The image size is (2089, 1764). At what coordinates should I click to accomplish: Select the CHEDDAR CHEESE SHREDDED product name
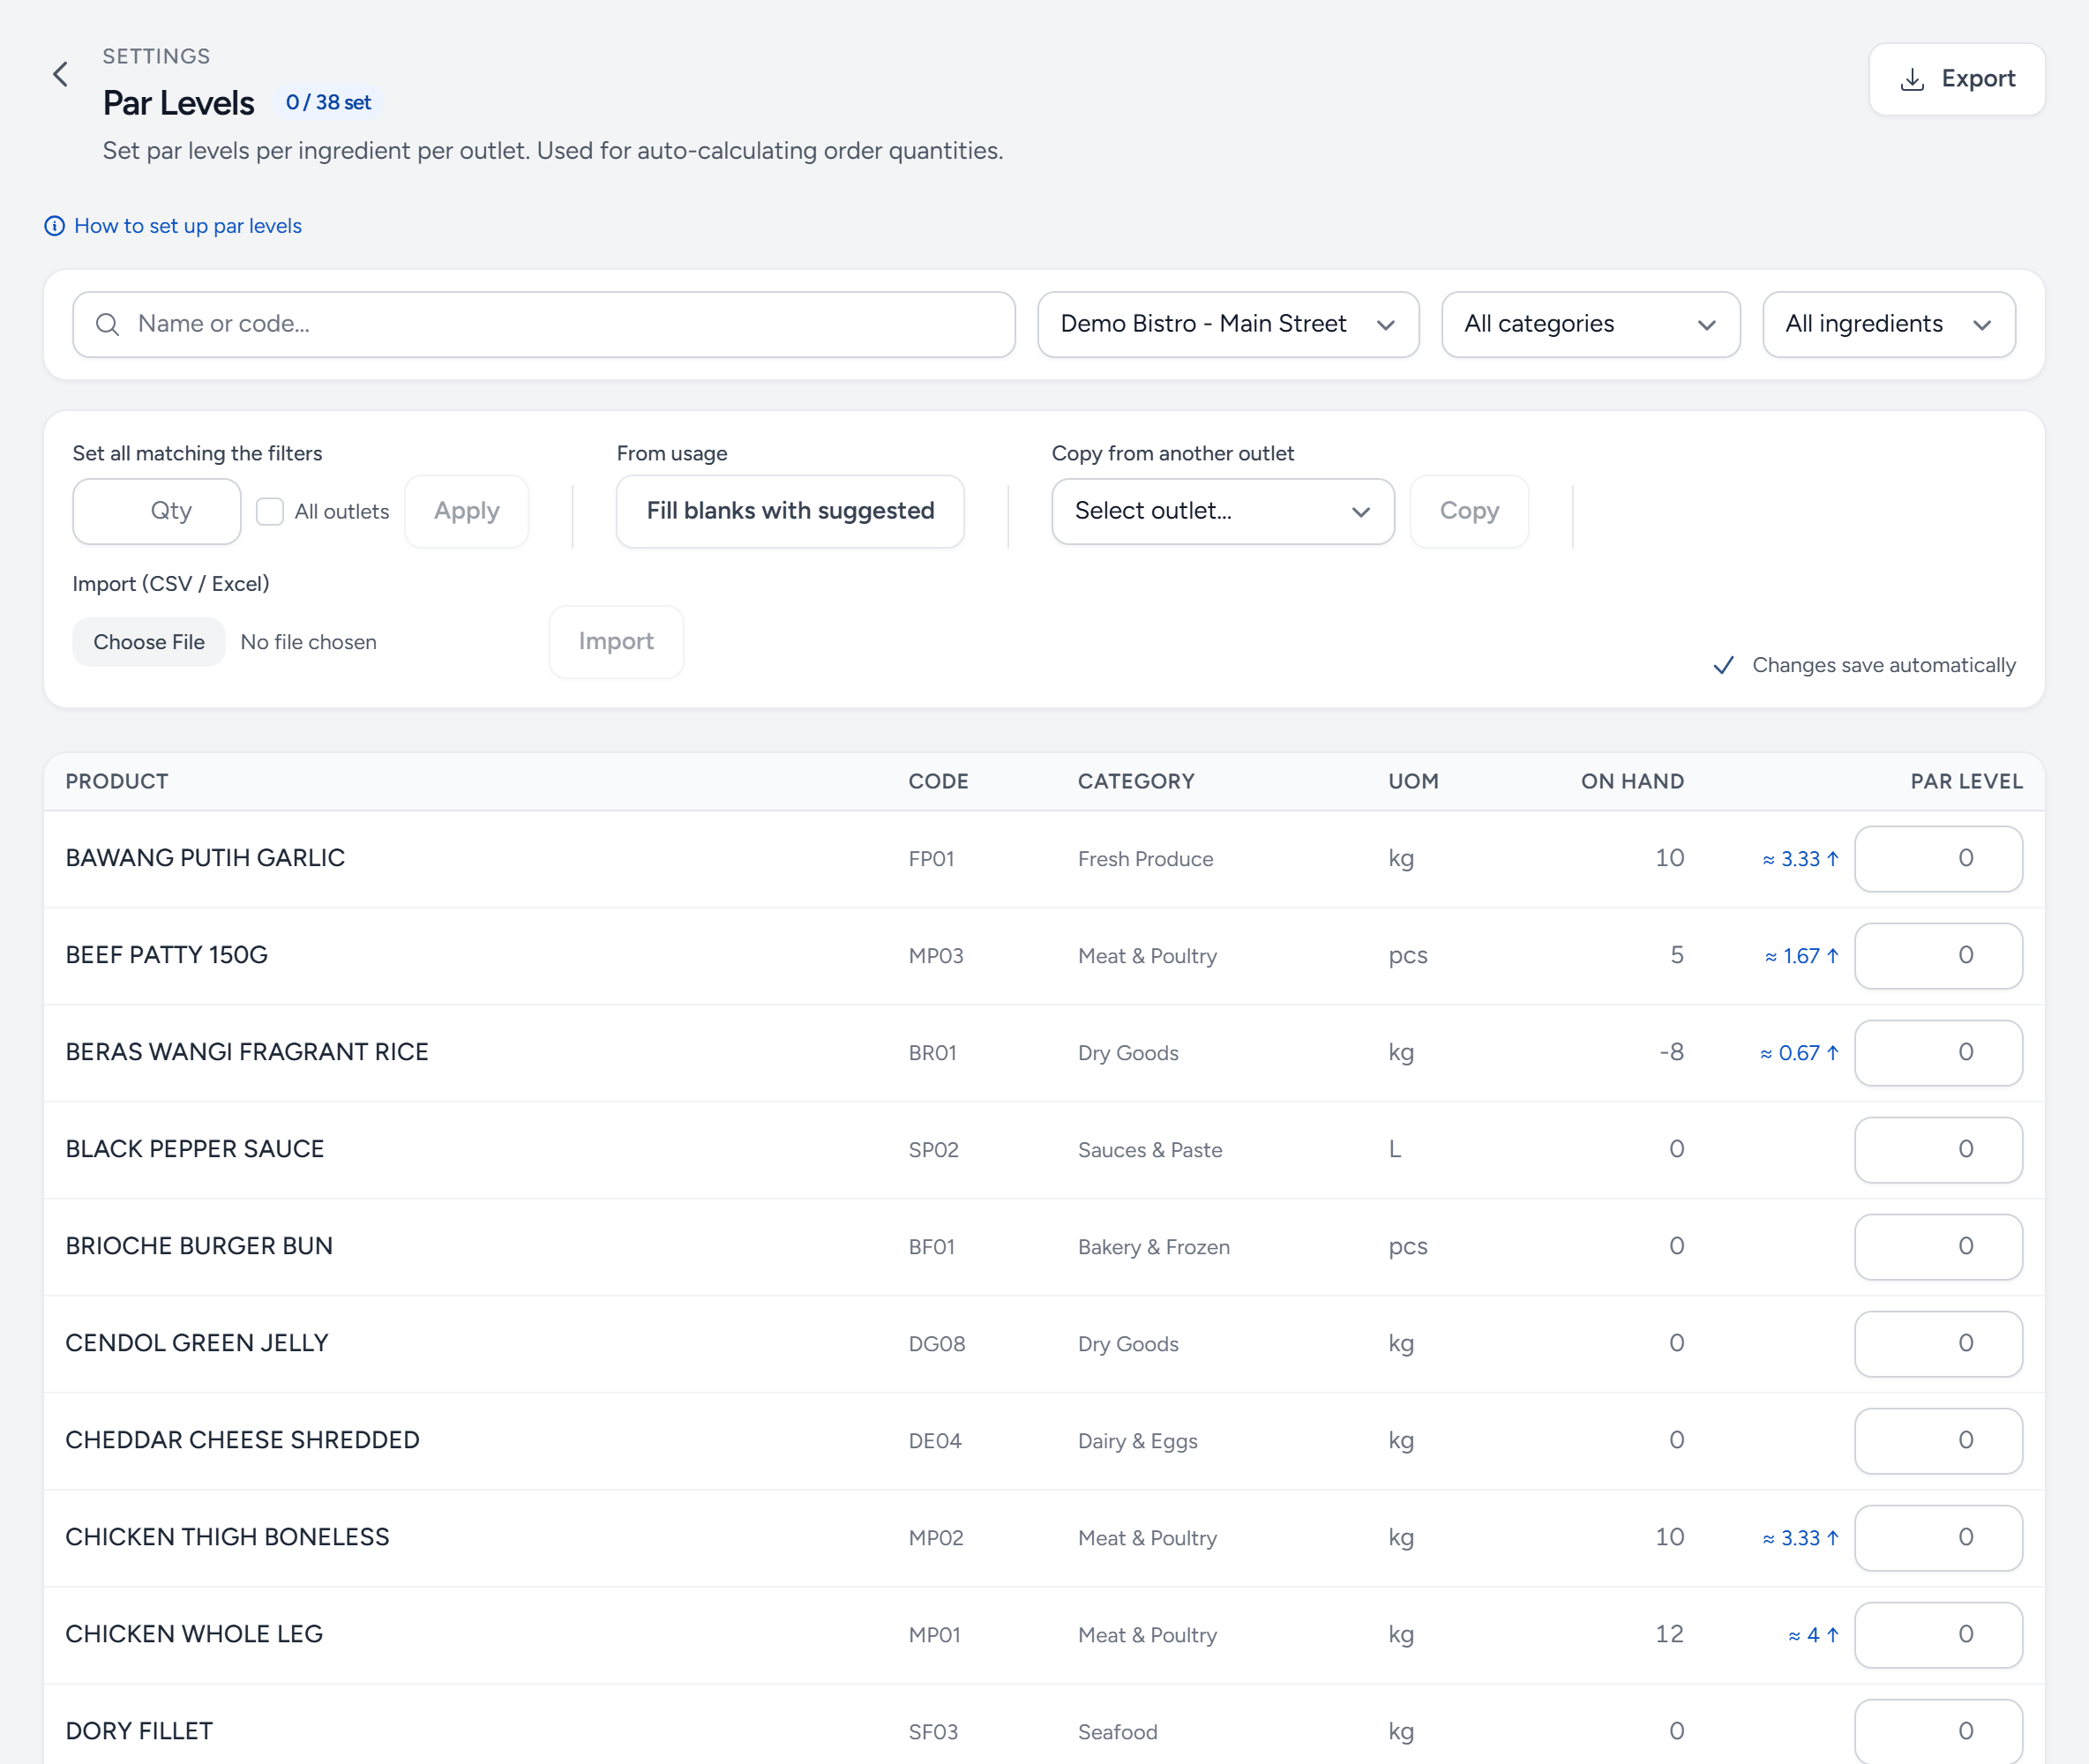click(243, 1440)
